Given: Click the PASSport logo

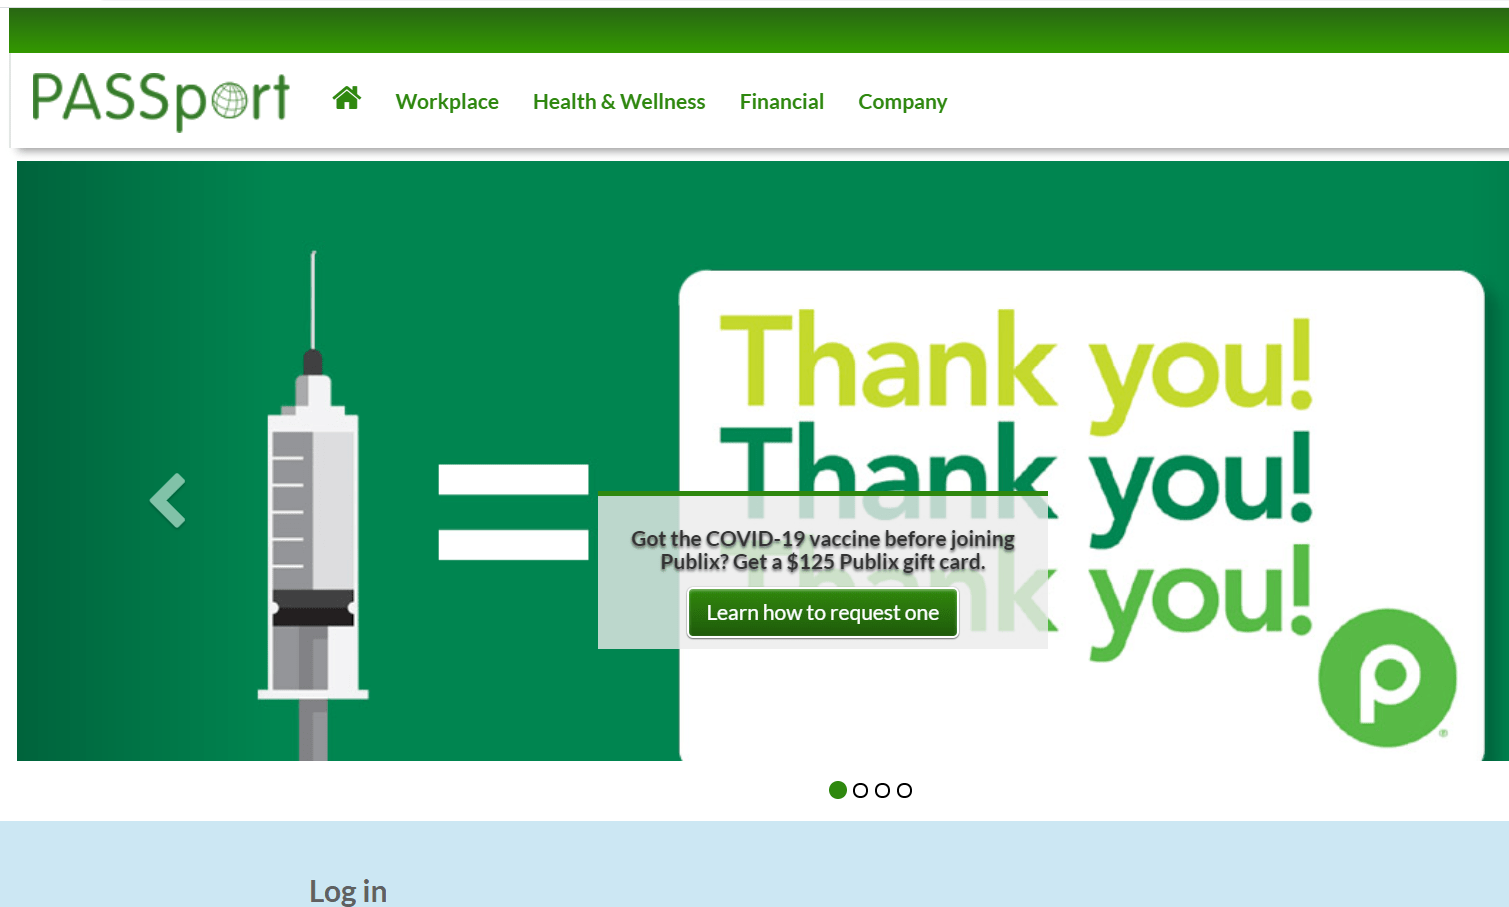Looking at the screenshot, I should click(x=160, y=100).
